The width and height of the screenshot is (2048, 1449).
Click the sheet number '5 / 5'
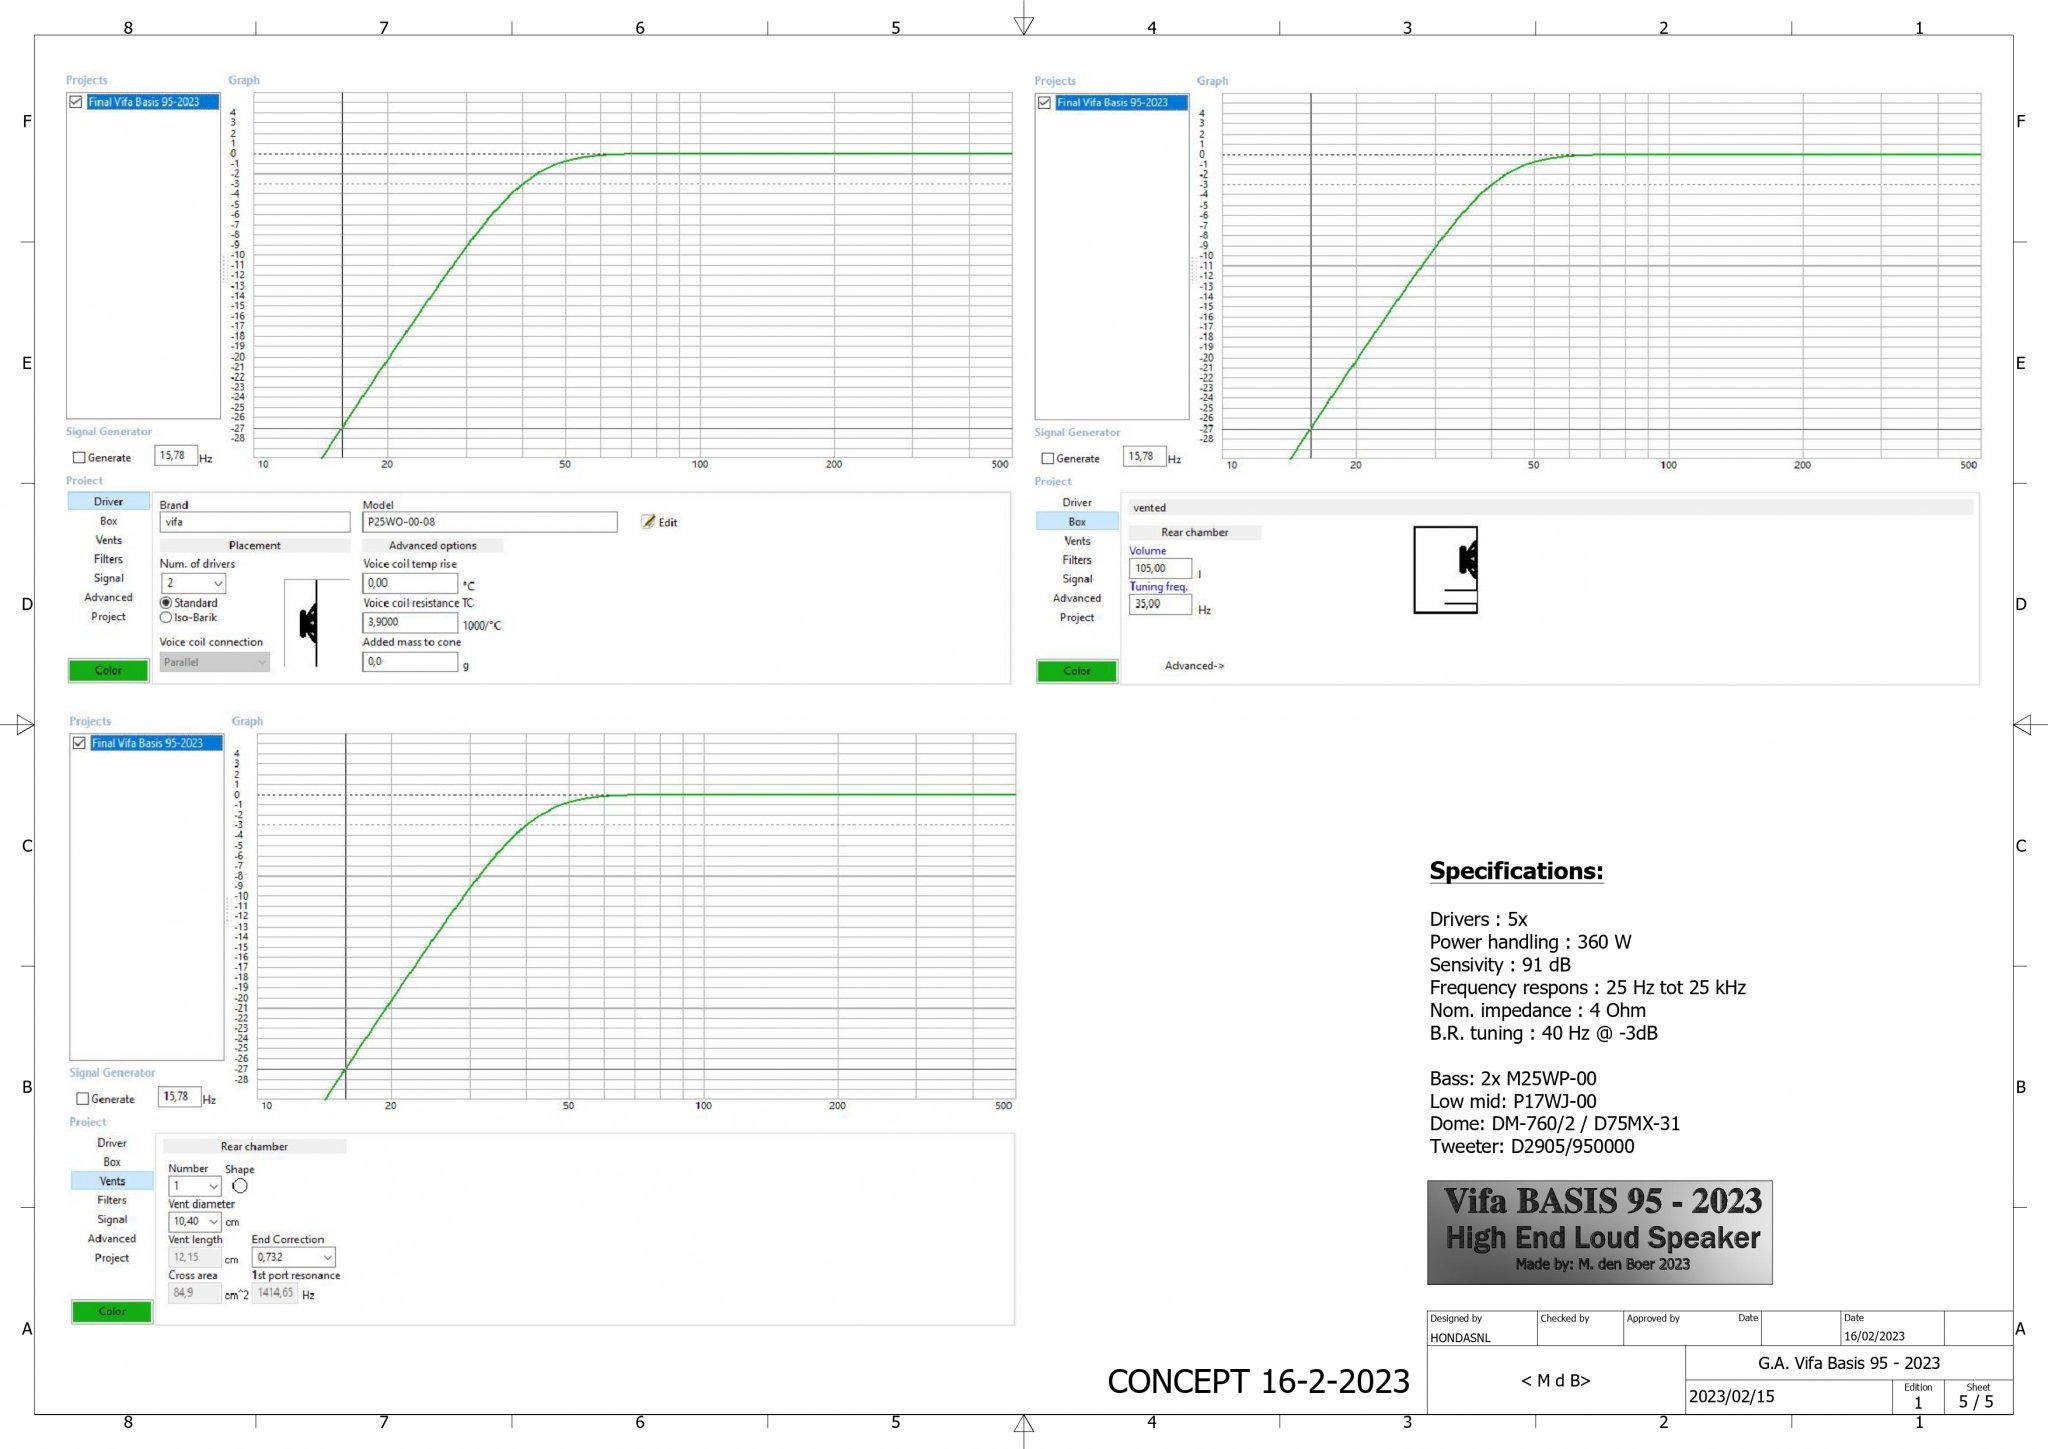click(1976, 1402)
